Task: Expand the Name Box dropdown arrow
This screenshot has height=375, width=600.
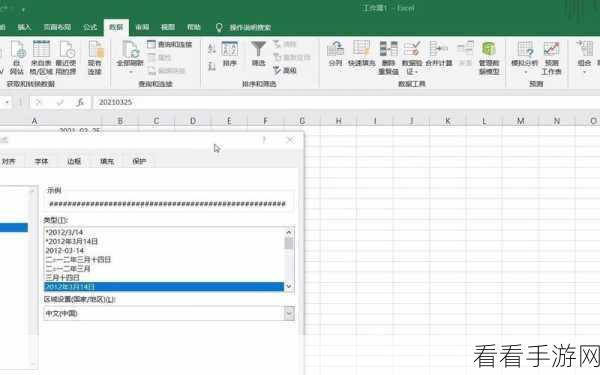Action: pos(7,102)
